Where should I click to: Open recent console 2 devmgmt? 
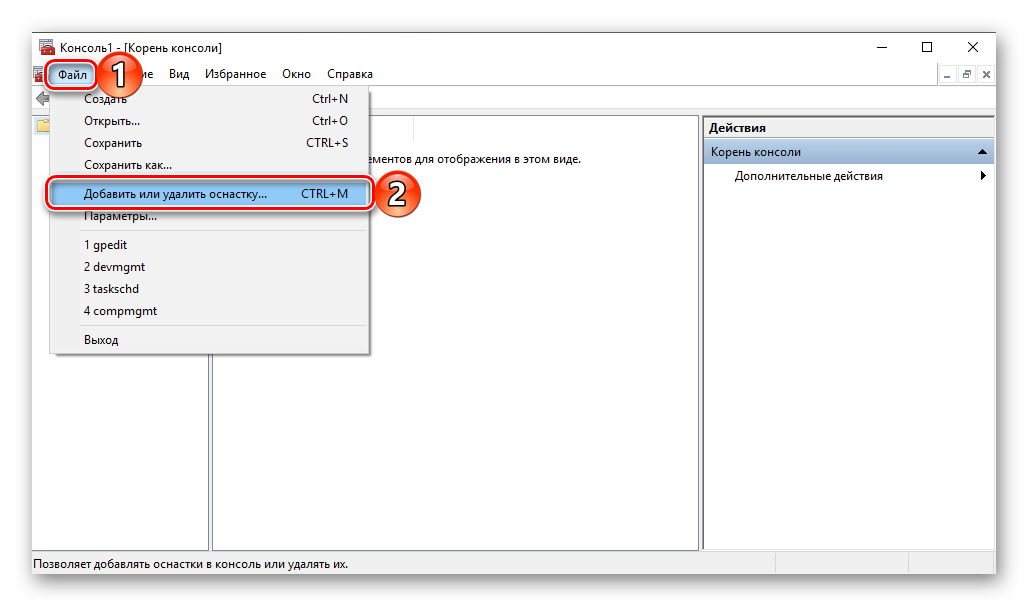(x=114, y=267)
